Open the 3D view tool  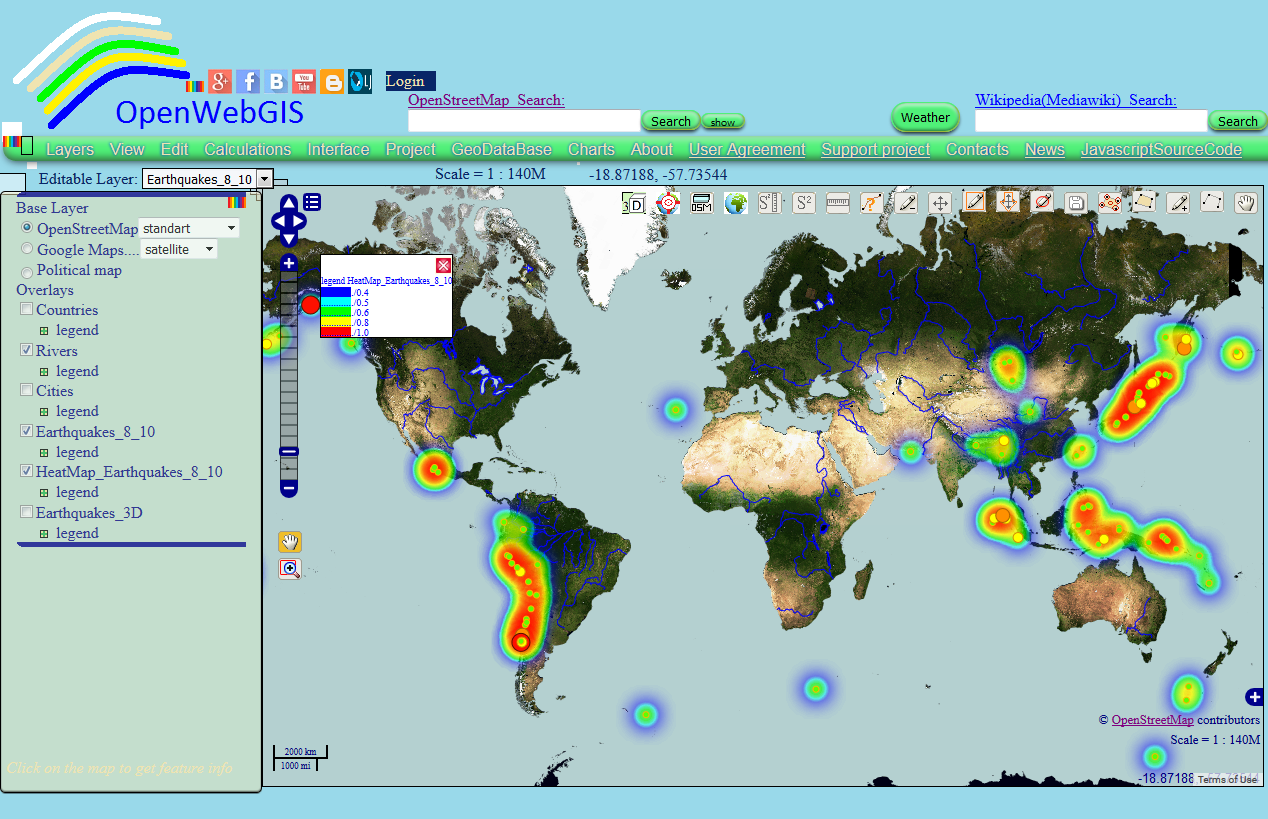(634, 204)
